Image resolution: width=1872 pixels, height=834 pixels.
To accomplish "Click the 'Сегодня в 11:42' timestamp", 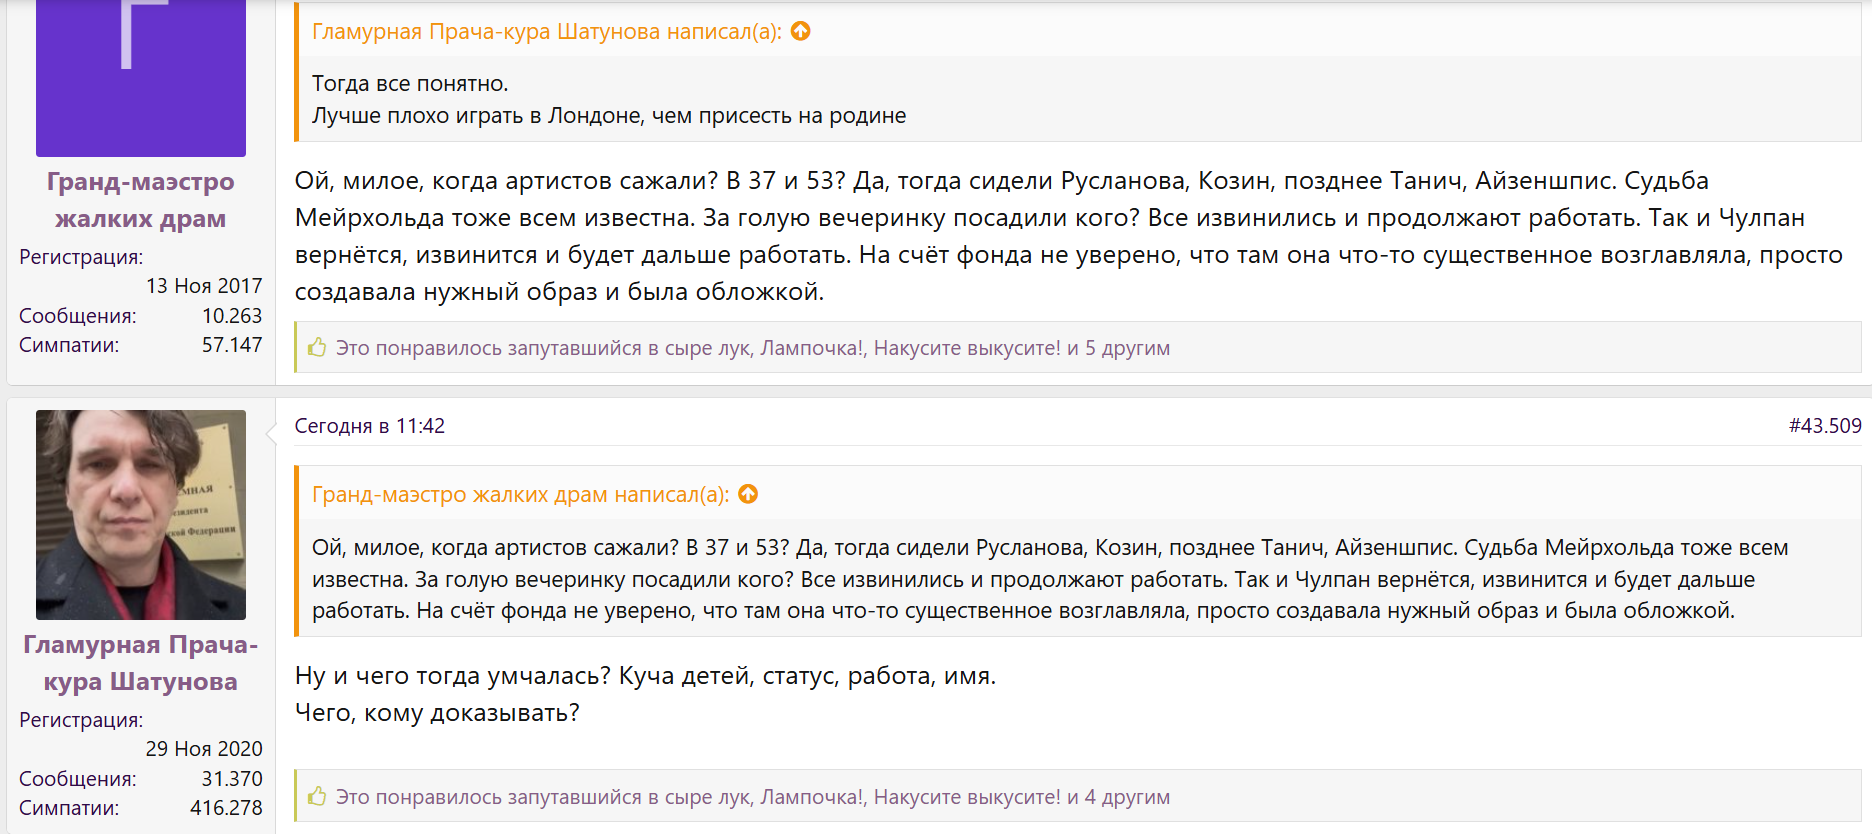I will tap(369, 426).
